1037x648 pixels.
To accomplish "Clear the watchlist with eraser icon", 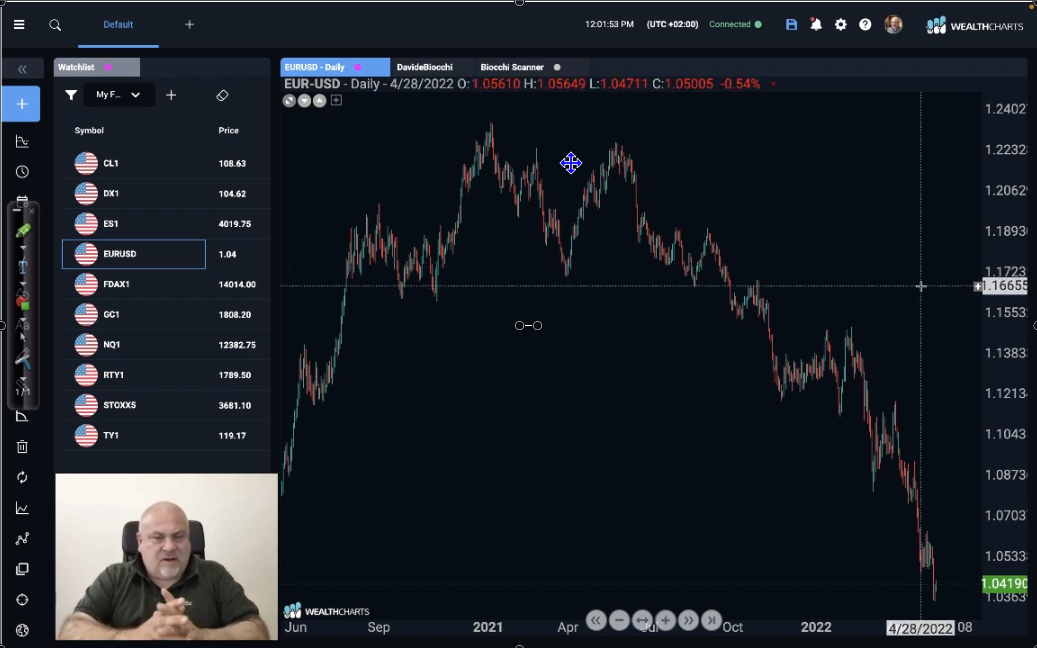I will [x=222, y=96].
